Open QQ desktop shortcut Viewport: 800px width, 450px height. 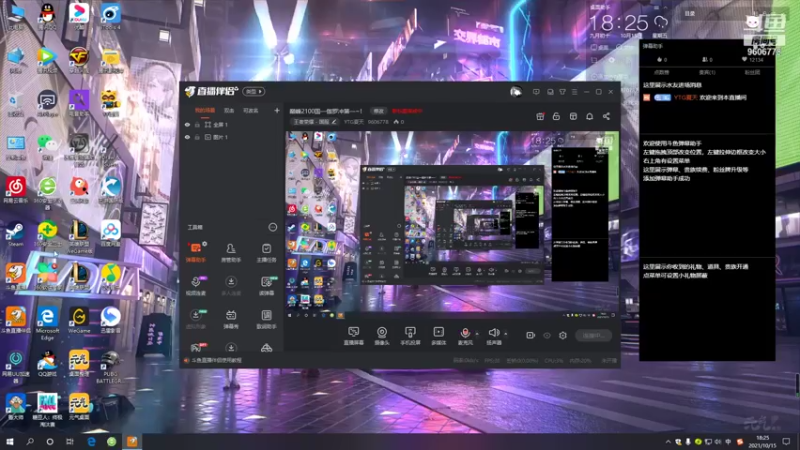(47, 16)
